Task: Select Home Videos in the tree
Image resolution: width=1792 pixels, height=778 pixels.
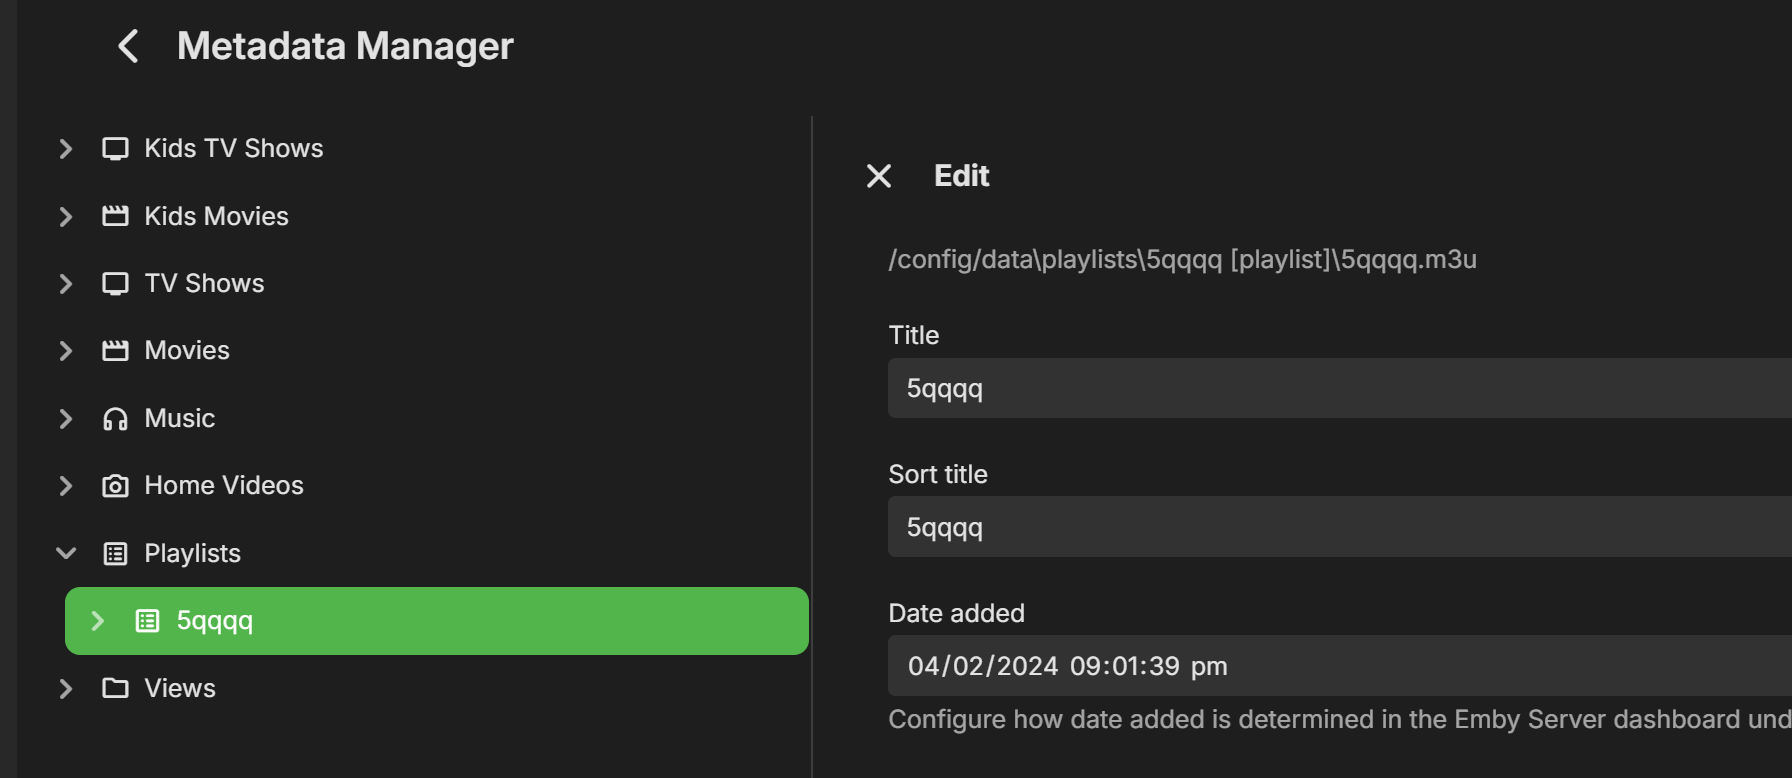Action: [224, 486]
